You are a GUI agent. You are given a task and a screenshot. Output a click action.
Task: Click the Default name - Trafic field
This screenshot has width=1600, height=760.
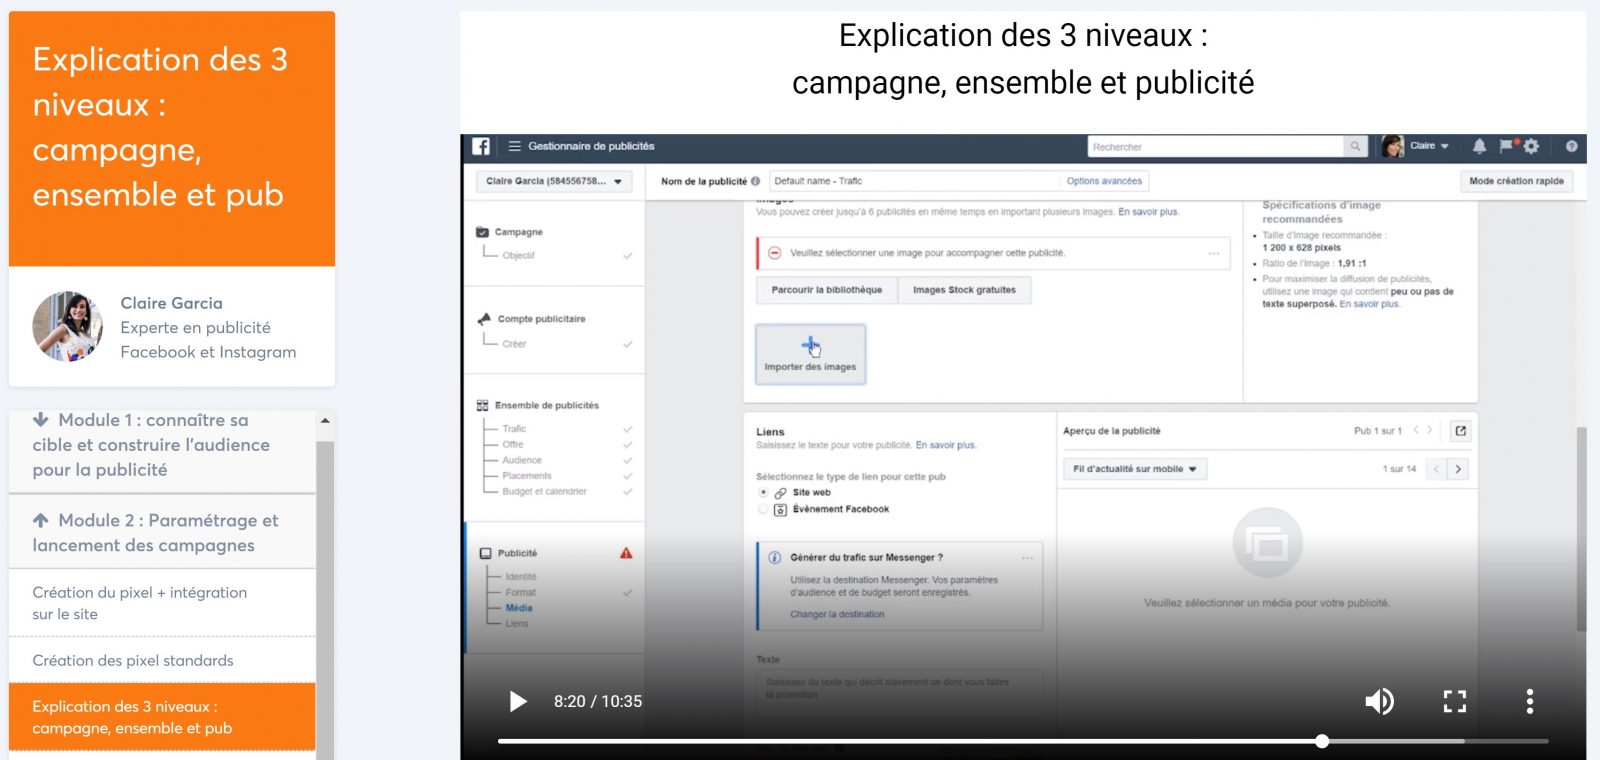tap(914, 181)
